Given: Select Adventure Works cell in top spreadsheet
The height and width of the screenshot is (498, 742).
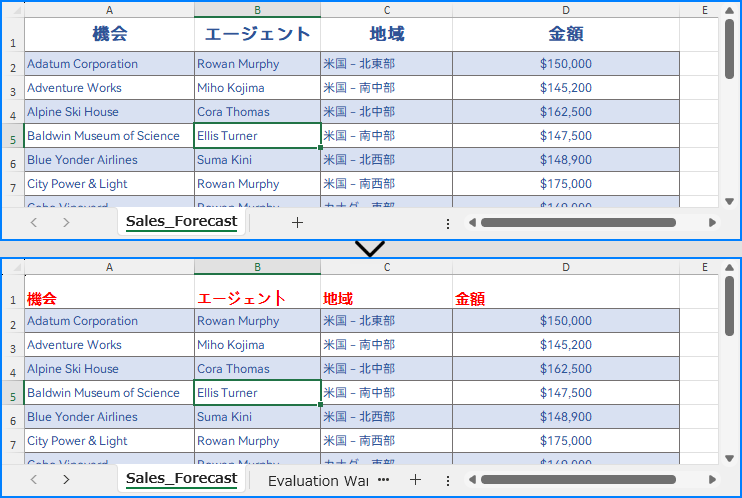Looking at the screenshot, I should (109, 88).
